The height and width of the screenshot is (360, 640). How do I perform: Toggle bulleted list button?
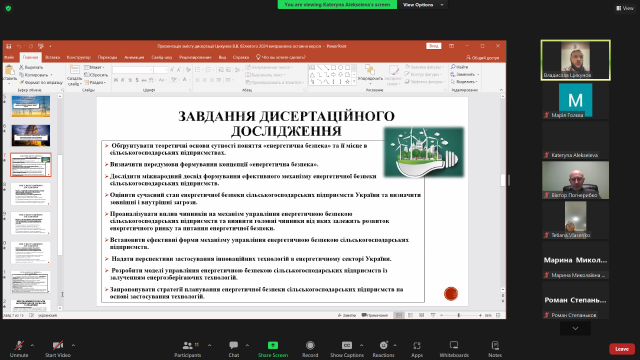click(198, 70)
